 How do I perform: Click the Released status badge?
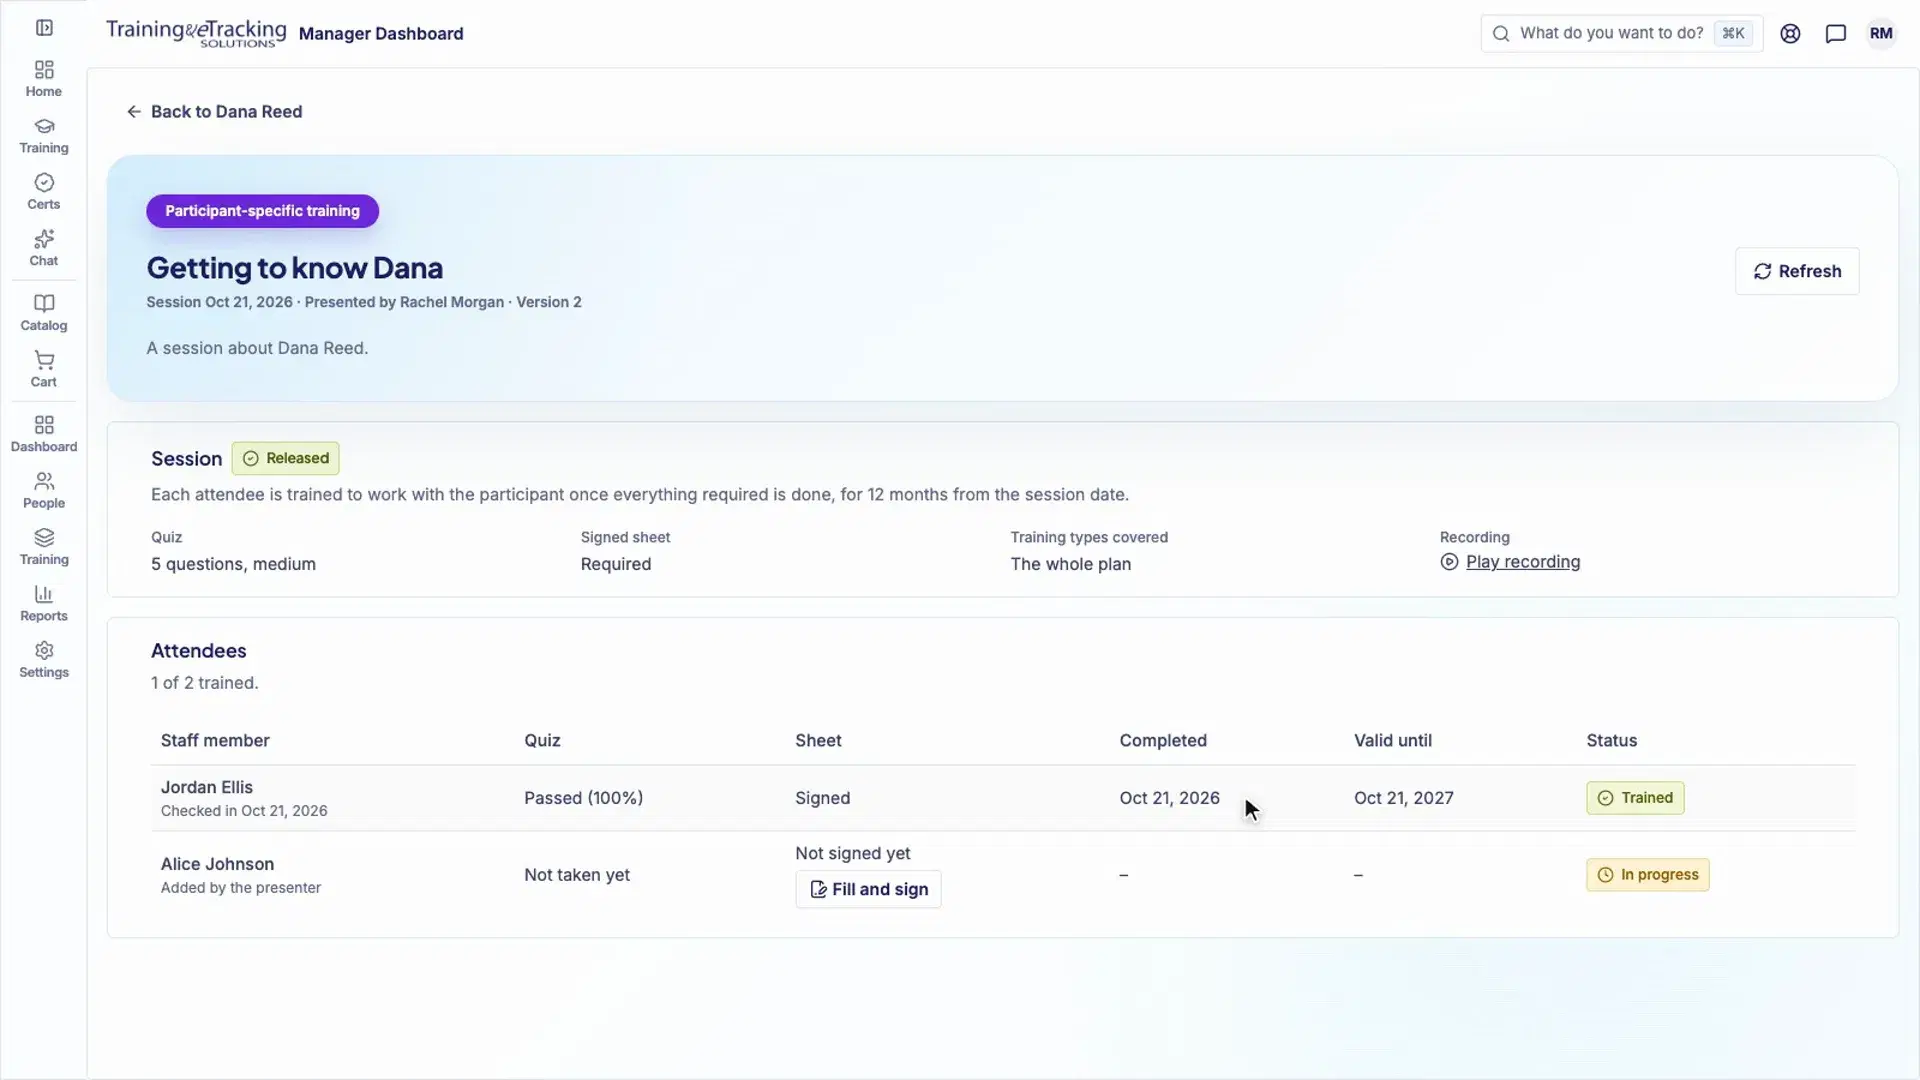286,458
